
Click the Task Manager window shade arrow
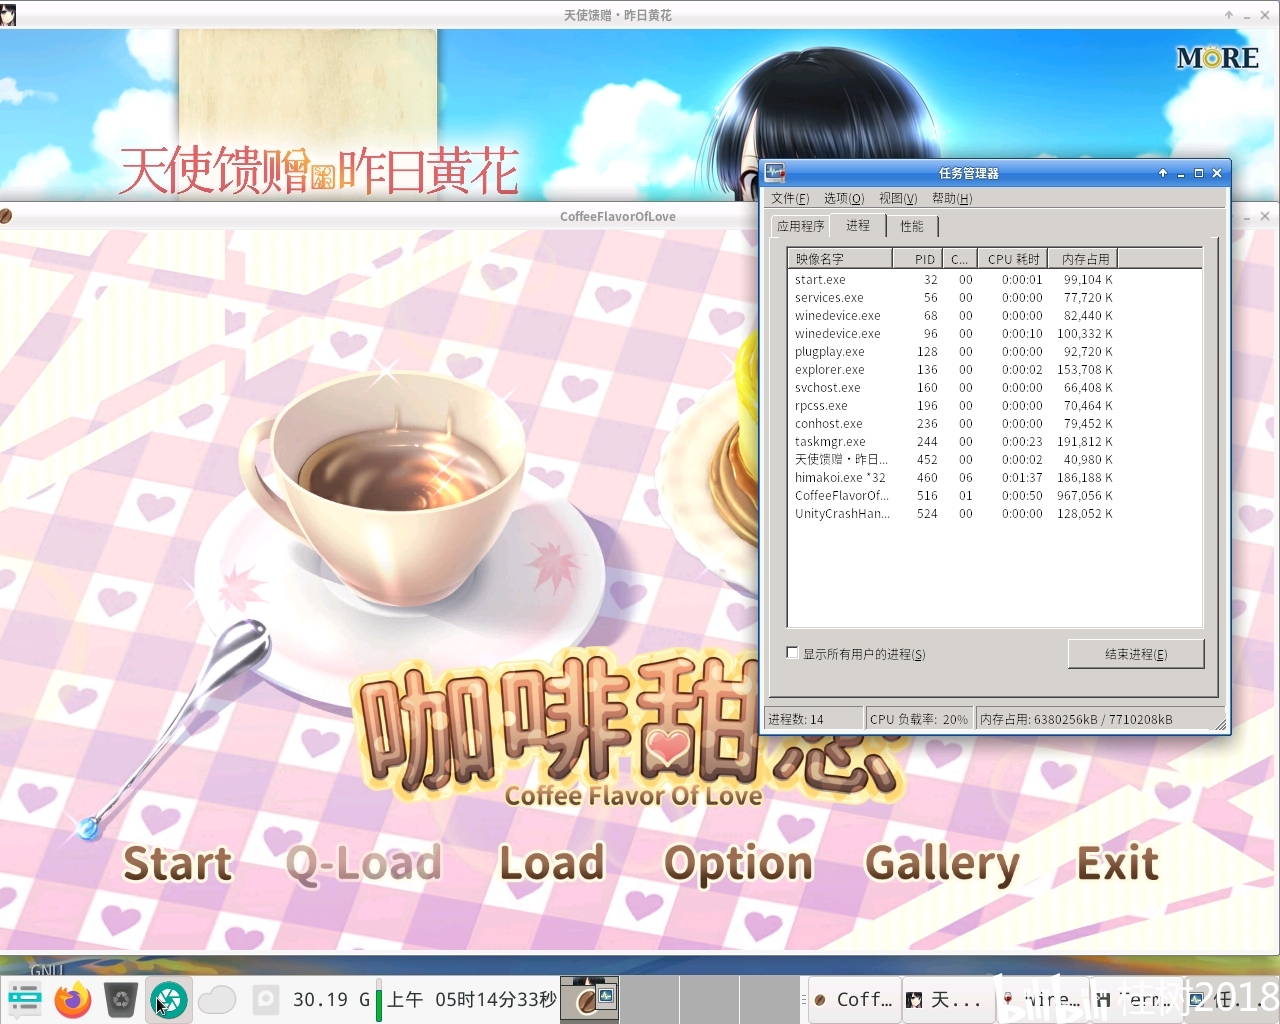[x=1163, y=173]
